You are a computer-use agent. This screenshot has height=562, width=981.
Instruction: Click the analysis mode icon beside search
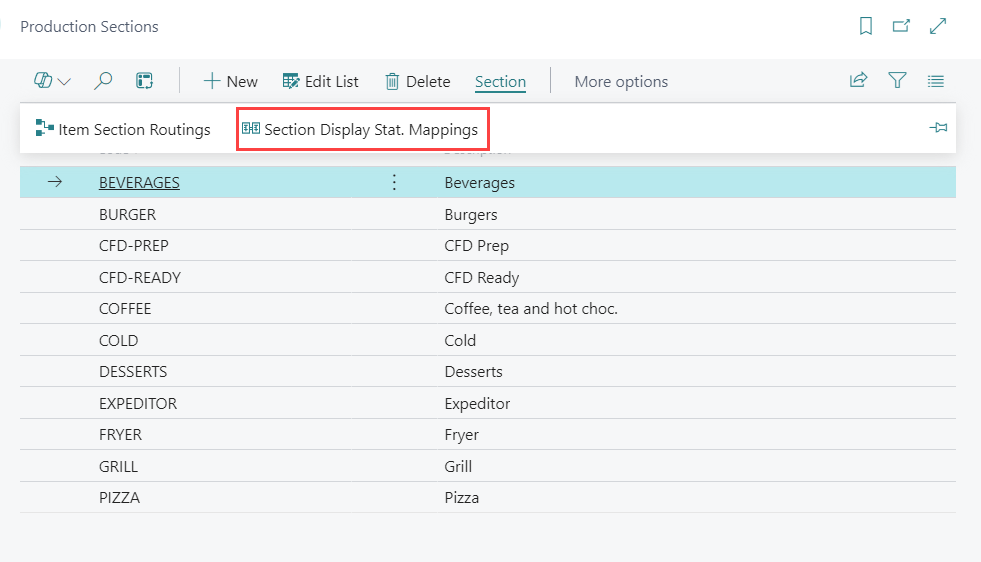(145, 81)
